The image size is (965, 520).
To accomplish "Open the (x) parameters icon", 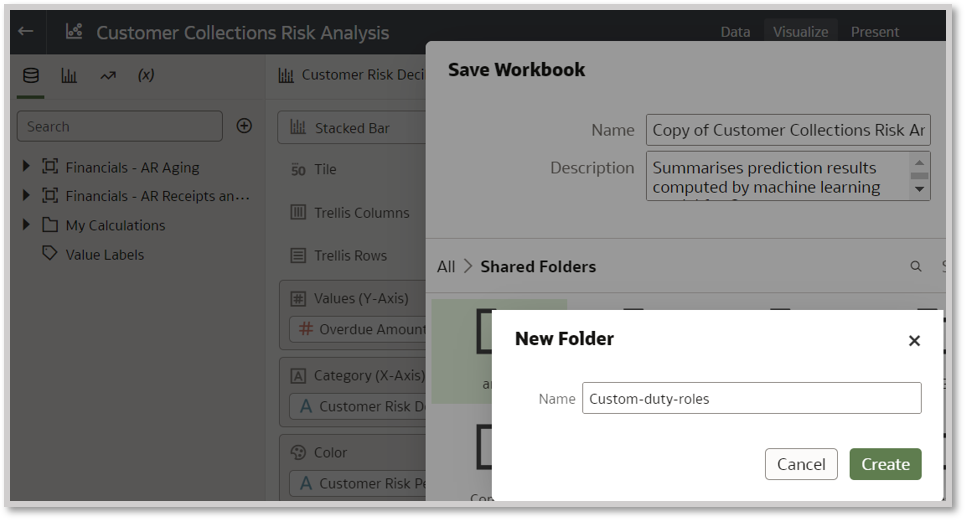I will (146, 75).
